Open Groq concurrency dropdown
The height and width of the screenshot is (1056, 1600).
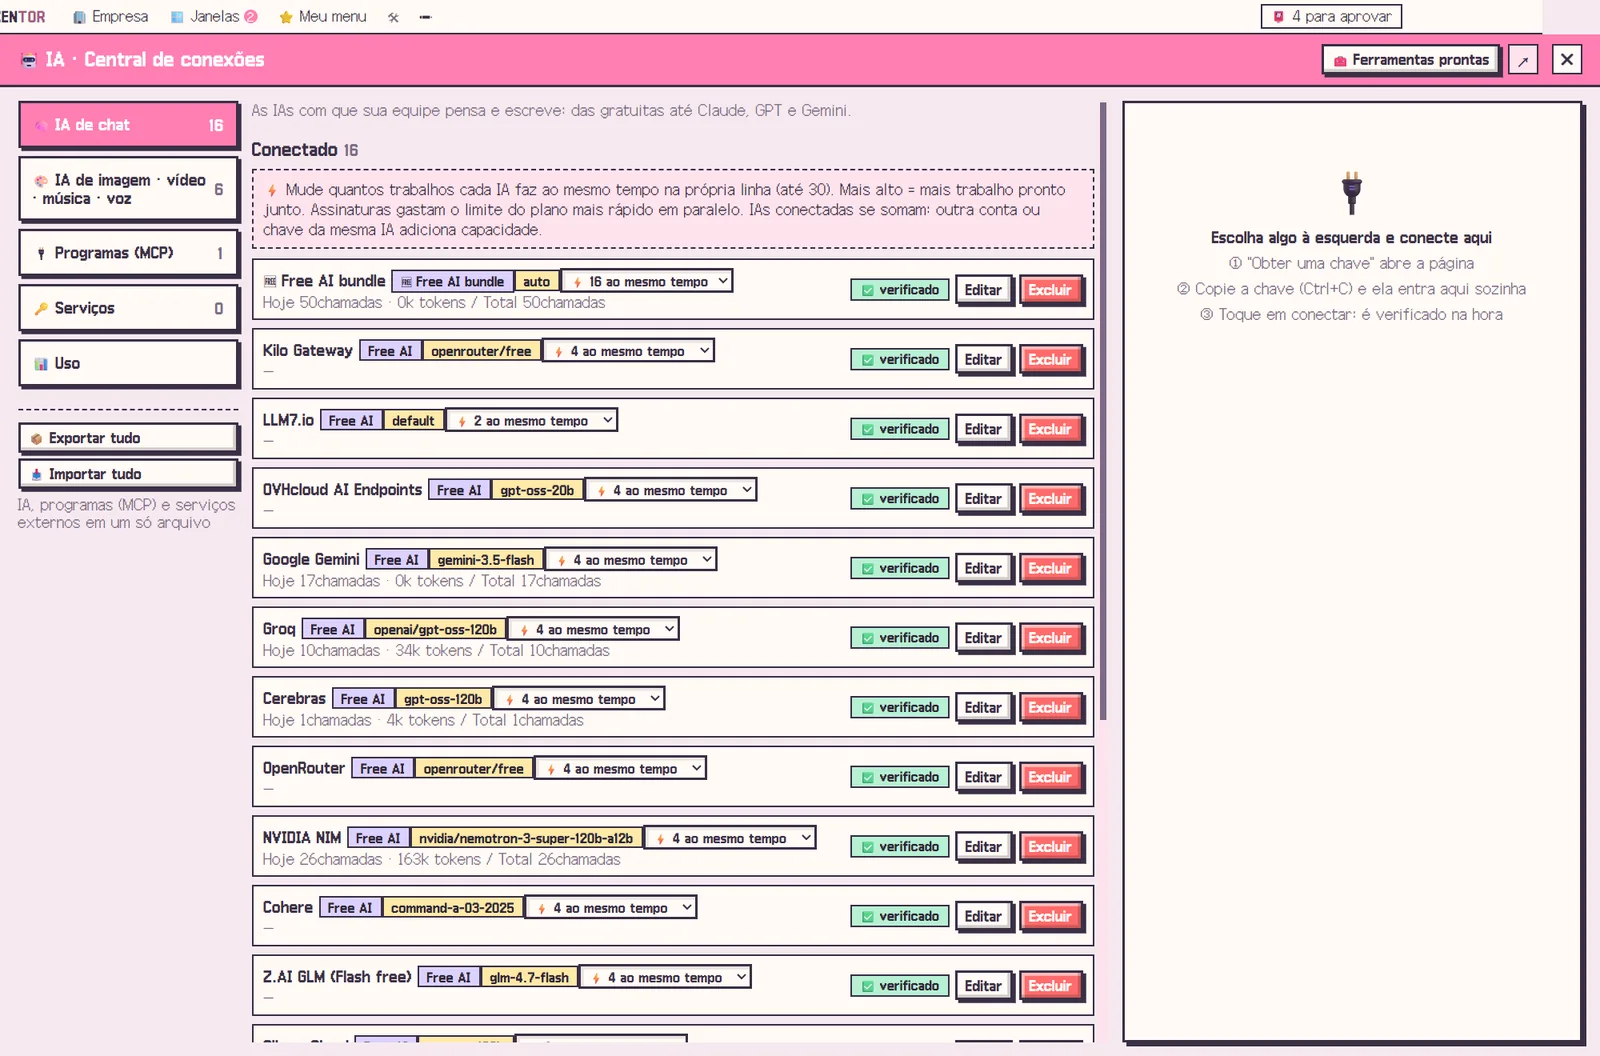tap(594, 629)
